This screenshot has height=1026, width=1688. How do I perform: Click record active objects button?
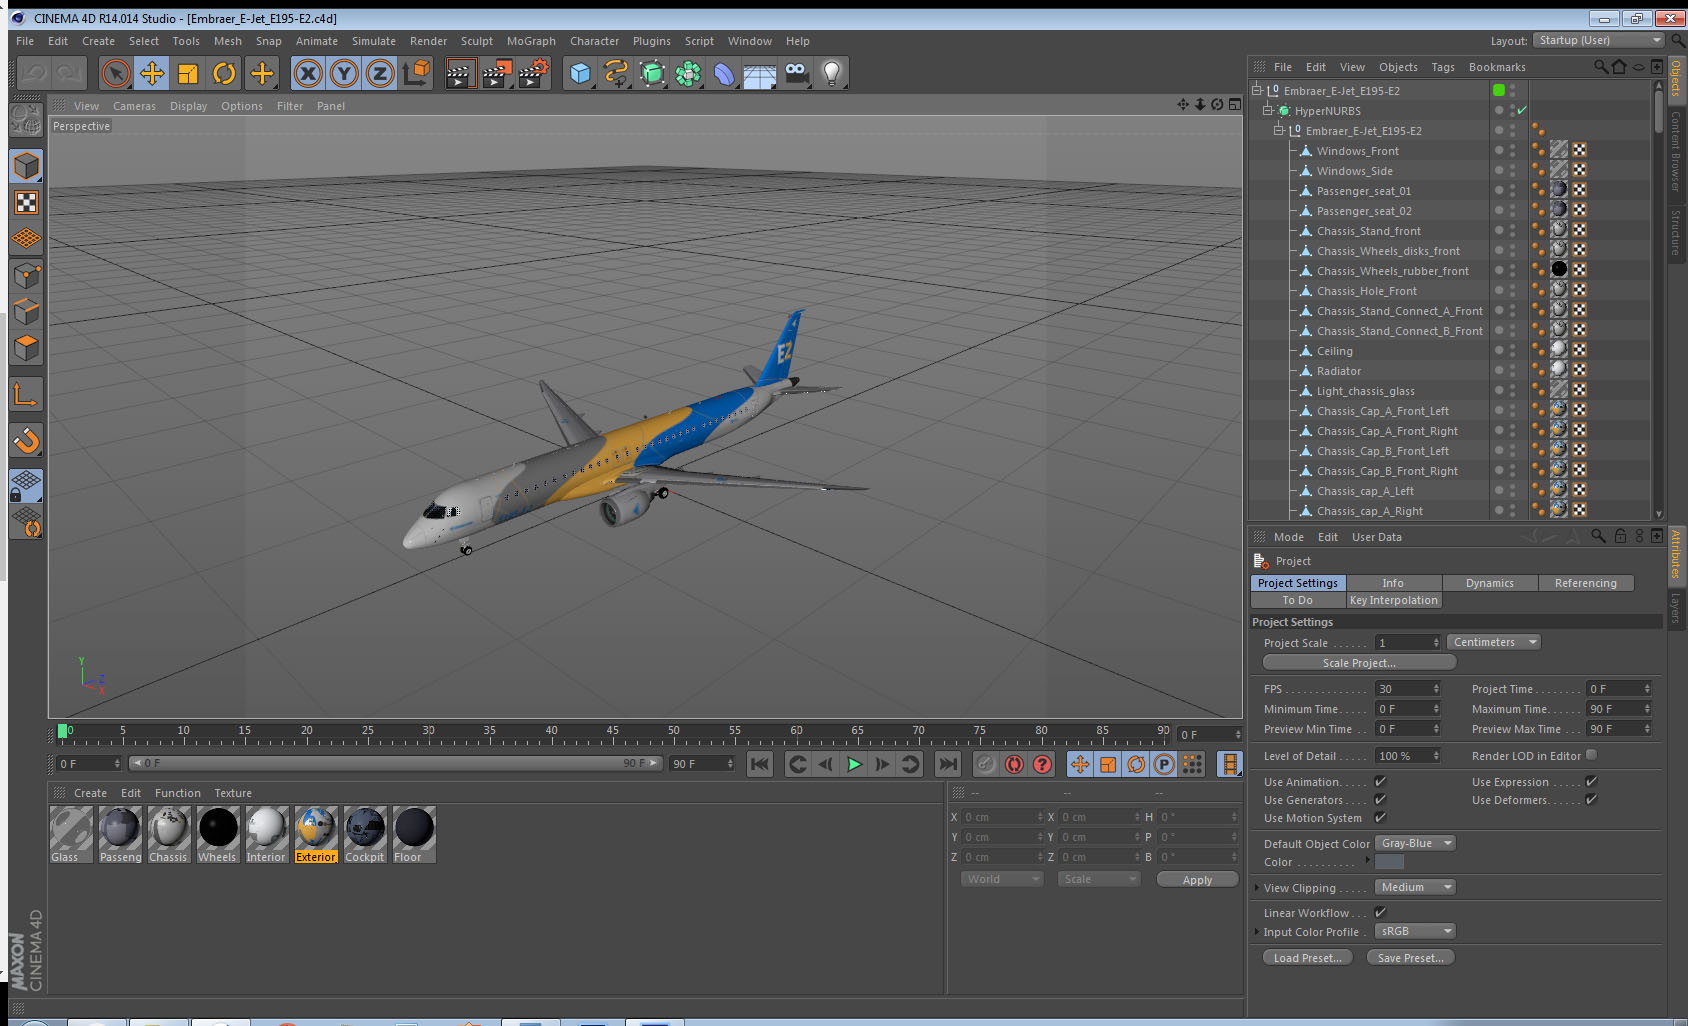pyautogui.click(x=986, y=764)
